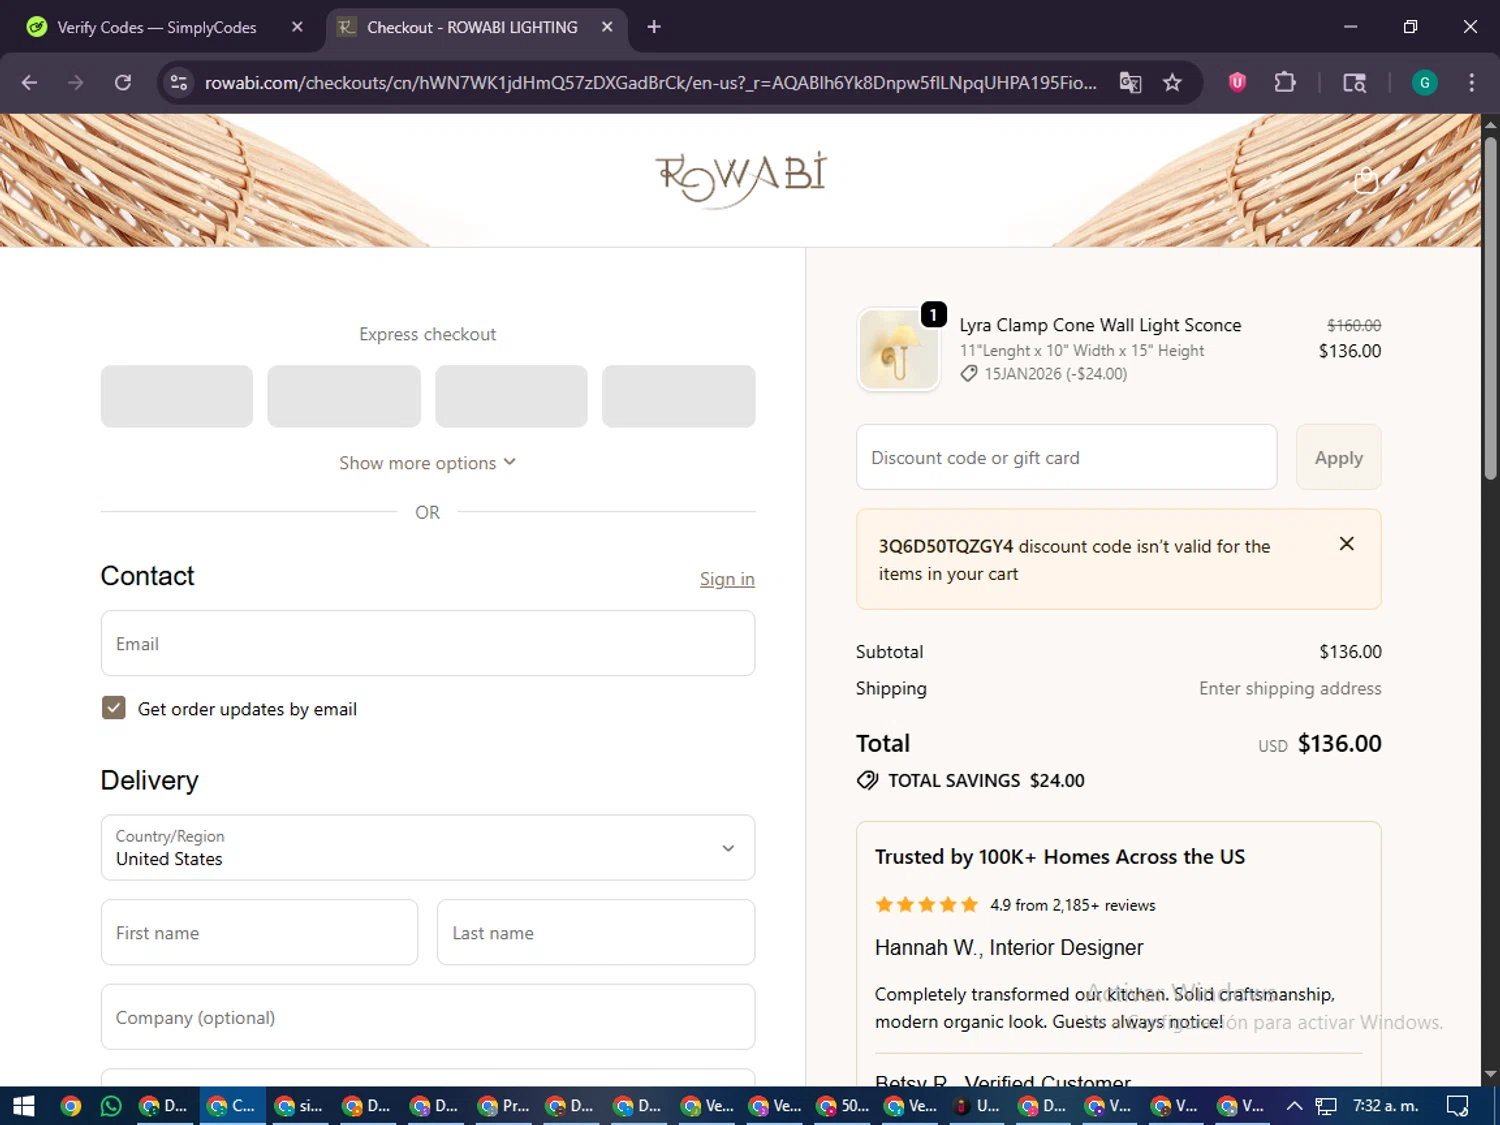Screen dimensions: 1500x1125
Task: Close the Checkout ROWABI LIGHTING tab
Action: coord(607,27)
